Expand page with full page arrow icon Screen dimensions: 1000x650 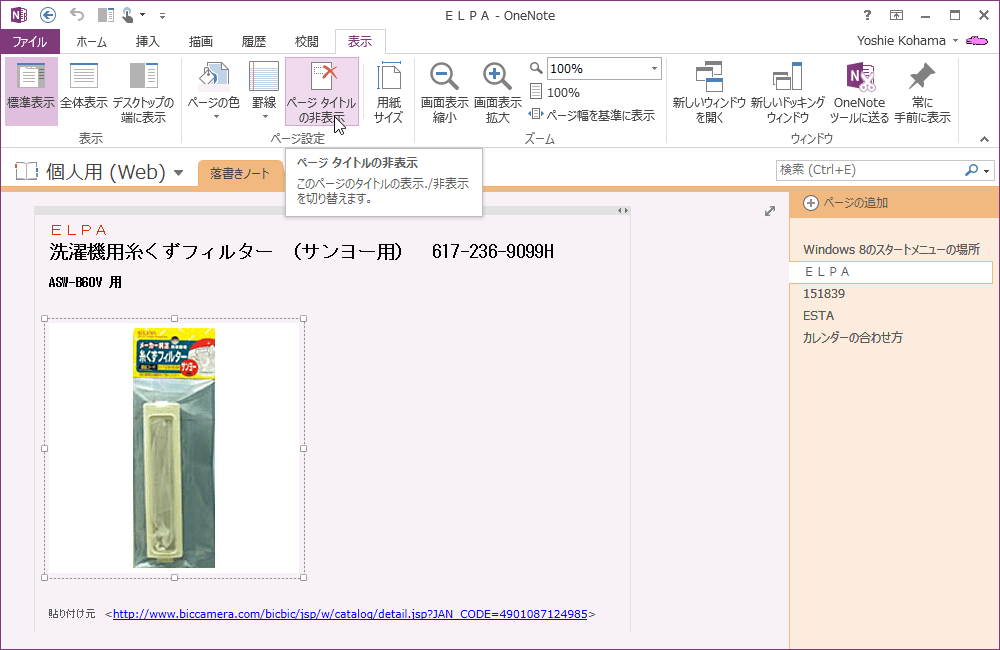tap(770, 211)
